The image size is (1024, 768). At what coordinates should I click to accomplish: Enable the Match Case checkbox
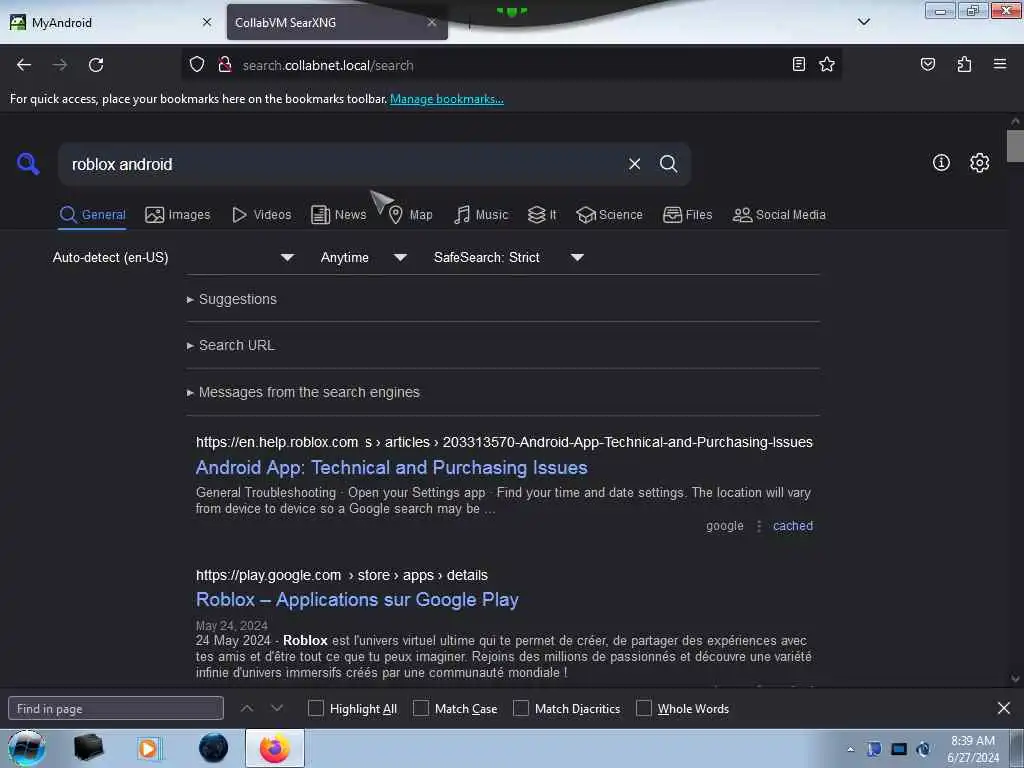(x=421, y=708)
